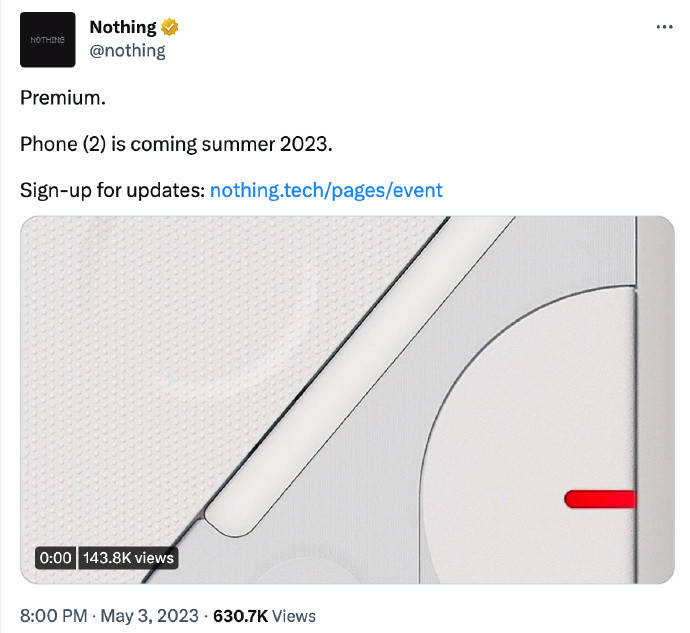Click the 8:00 PM post time

coord(54,615)
